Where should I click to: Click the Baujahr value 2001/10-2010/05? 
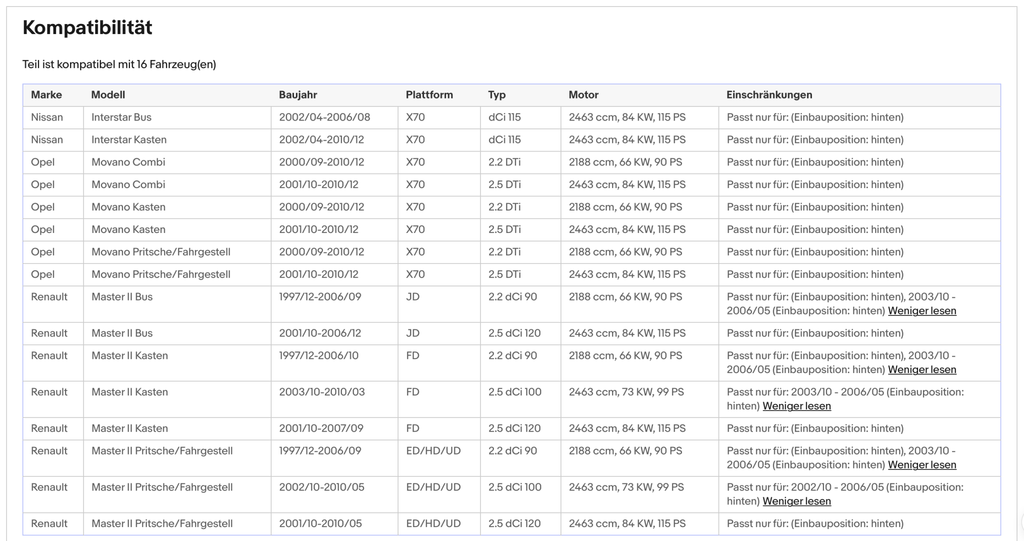(321, 524)
